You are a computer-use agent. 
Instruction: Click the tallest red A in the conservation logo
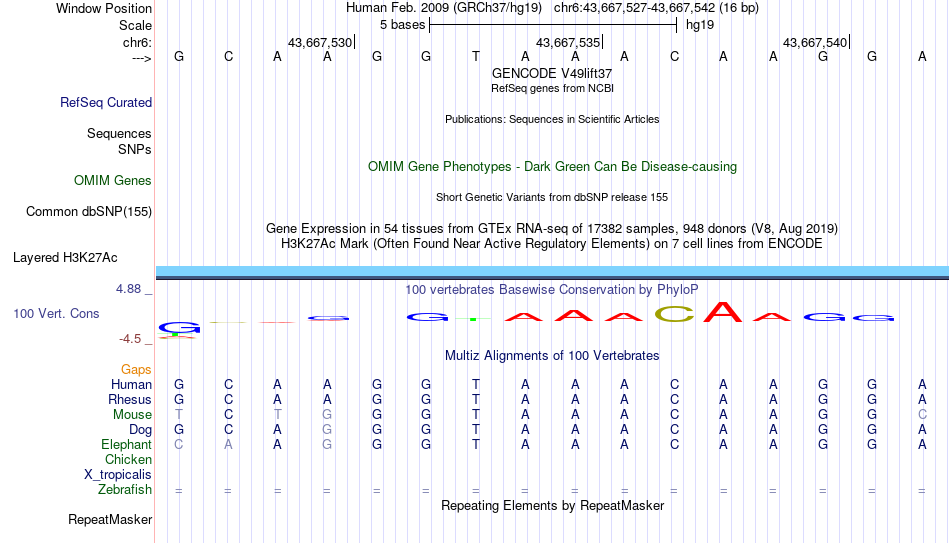723,311
